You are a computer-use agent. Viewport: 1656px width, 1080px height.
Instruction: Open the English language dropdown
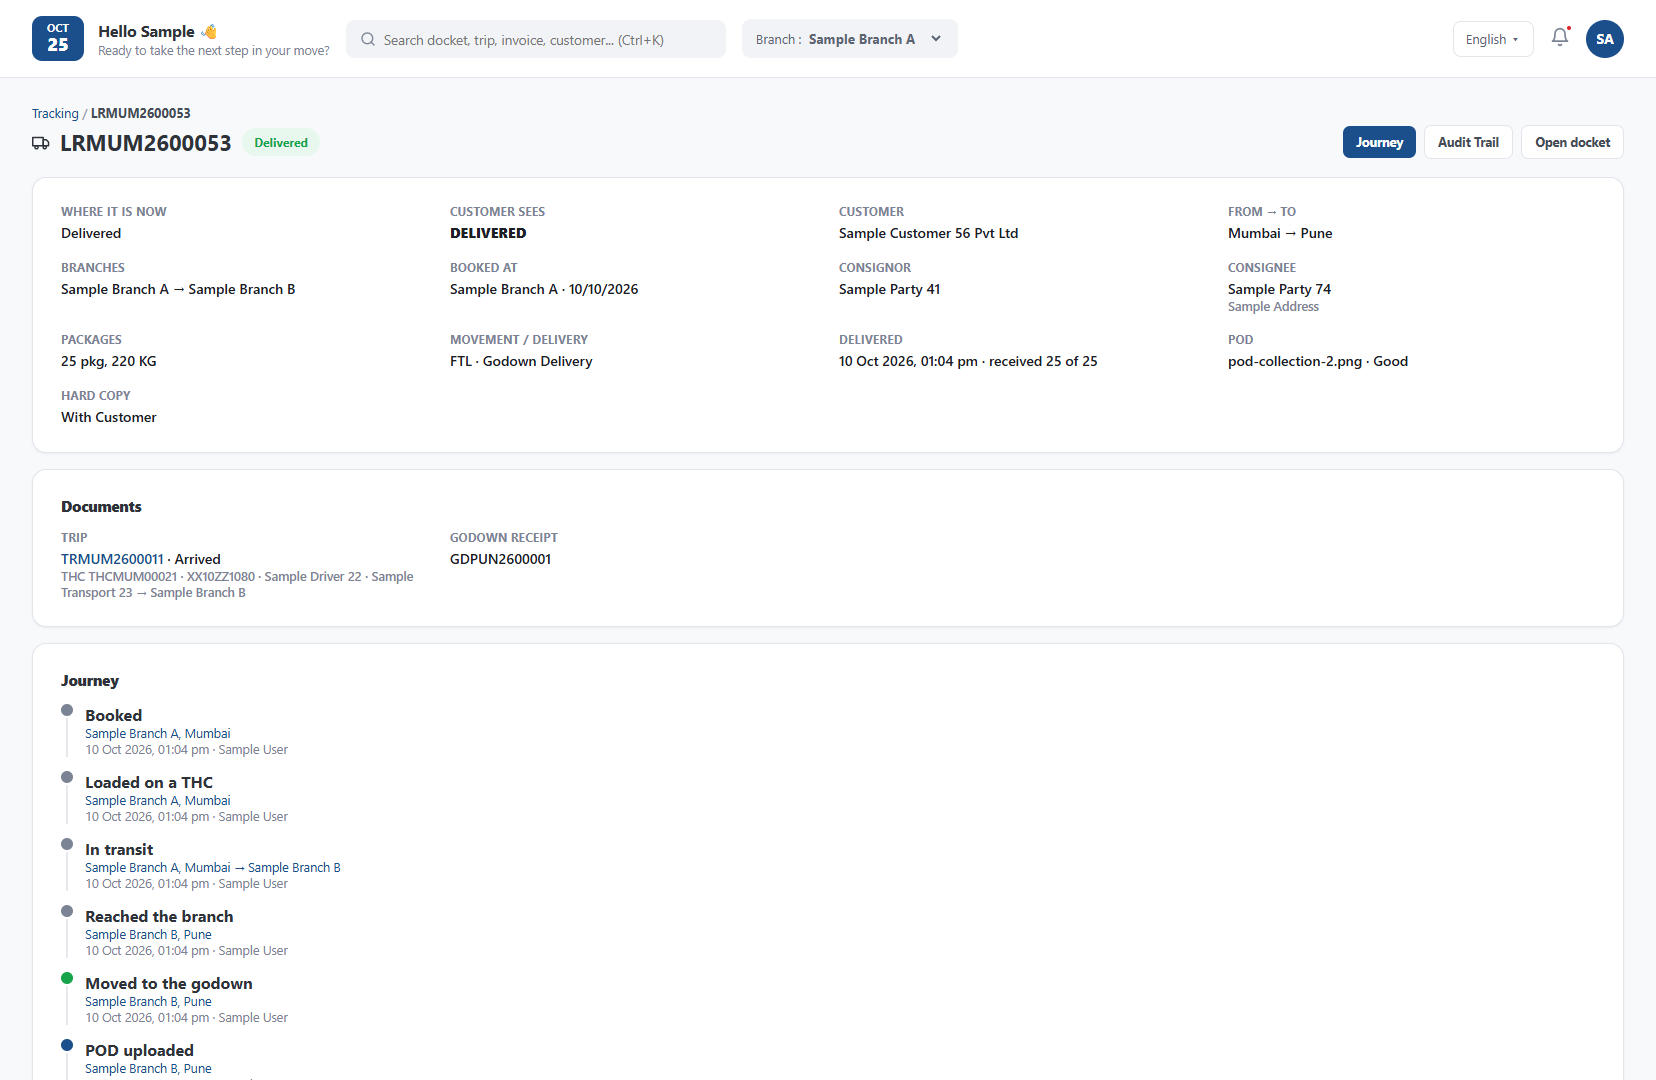tap(1493, 39)
